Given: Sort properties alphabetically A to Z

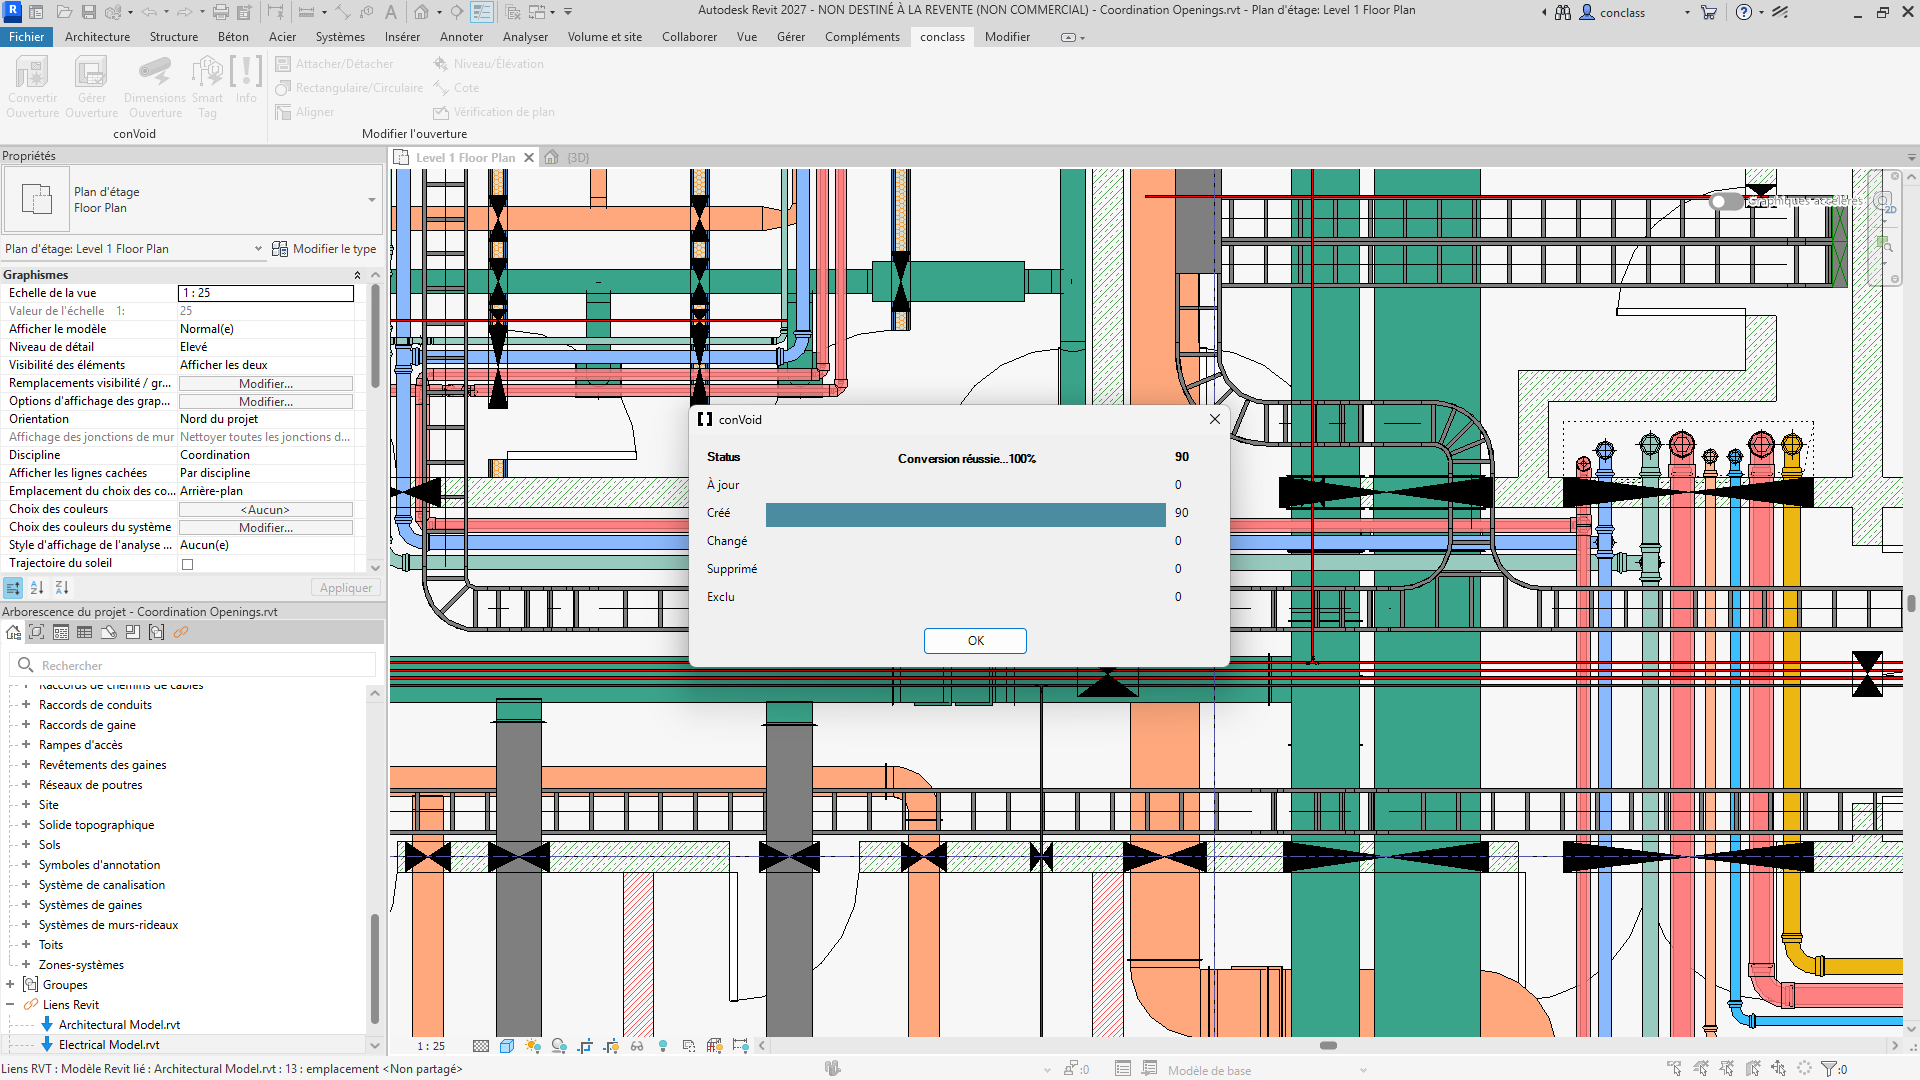Looking at the screenshot, I should click(37, 588).
